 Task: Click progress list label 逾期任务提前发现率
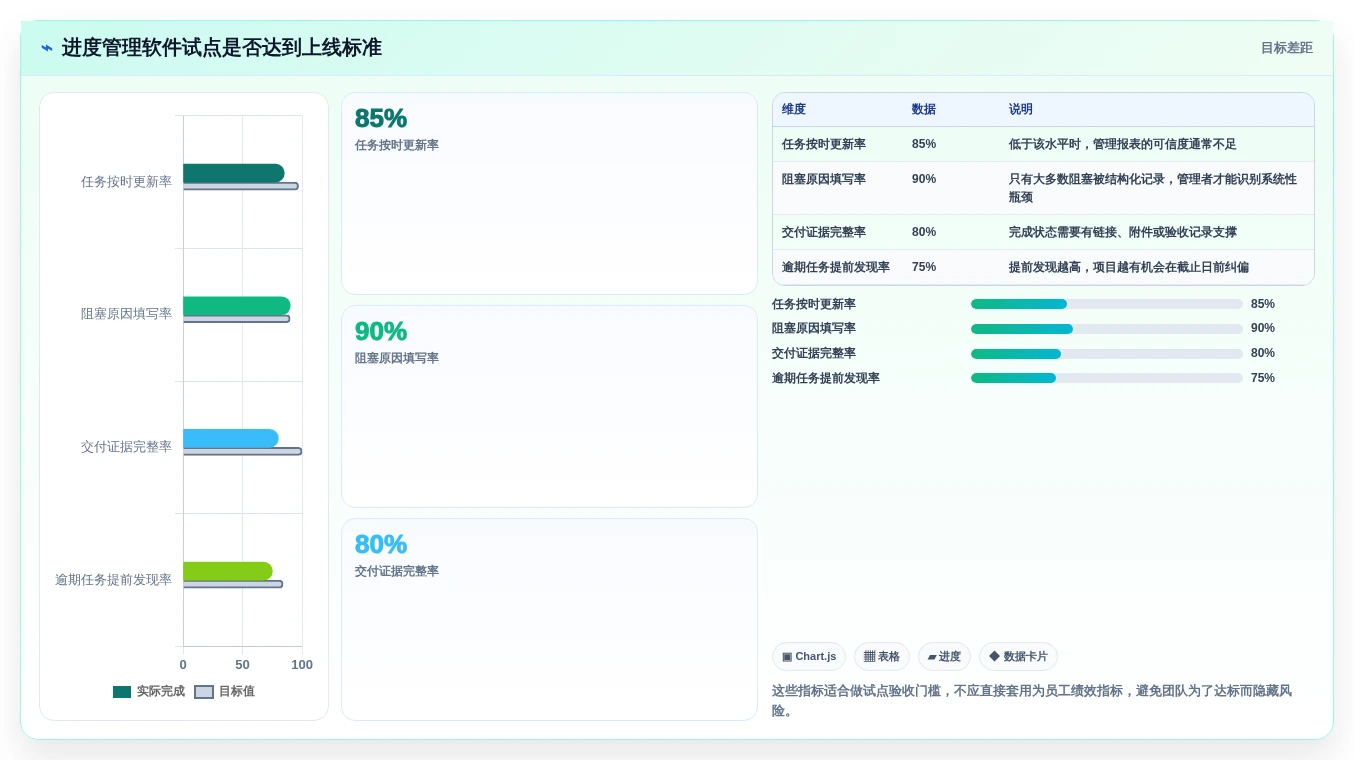(x=826, y=378)
